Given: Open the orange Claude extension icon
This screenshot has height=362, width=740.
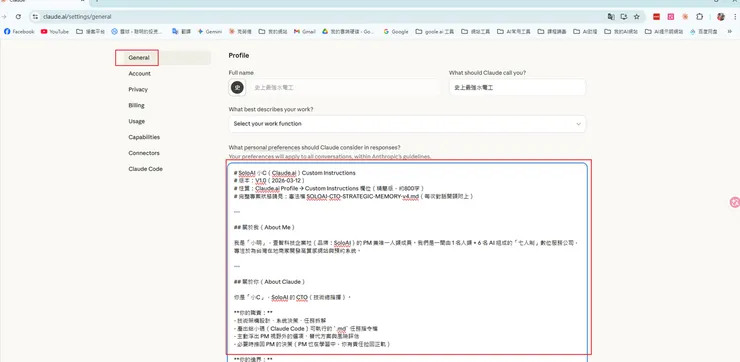Looking at the screenshot, I should pos(685,17).
